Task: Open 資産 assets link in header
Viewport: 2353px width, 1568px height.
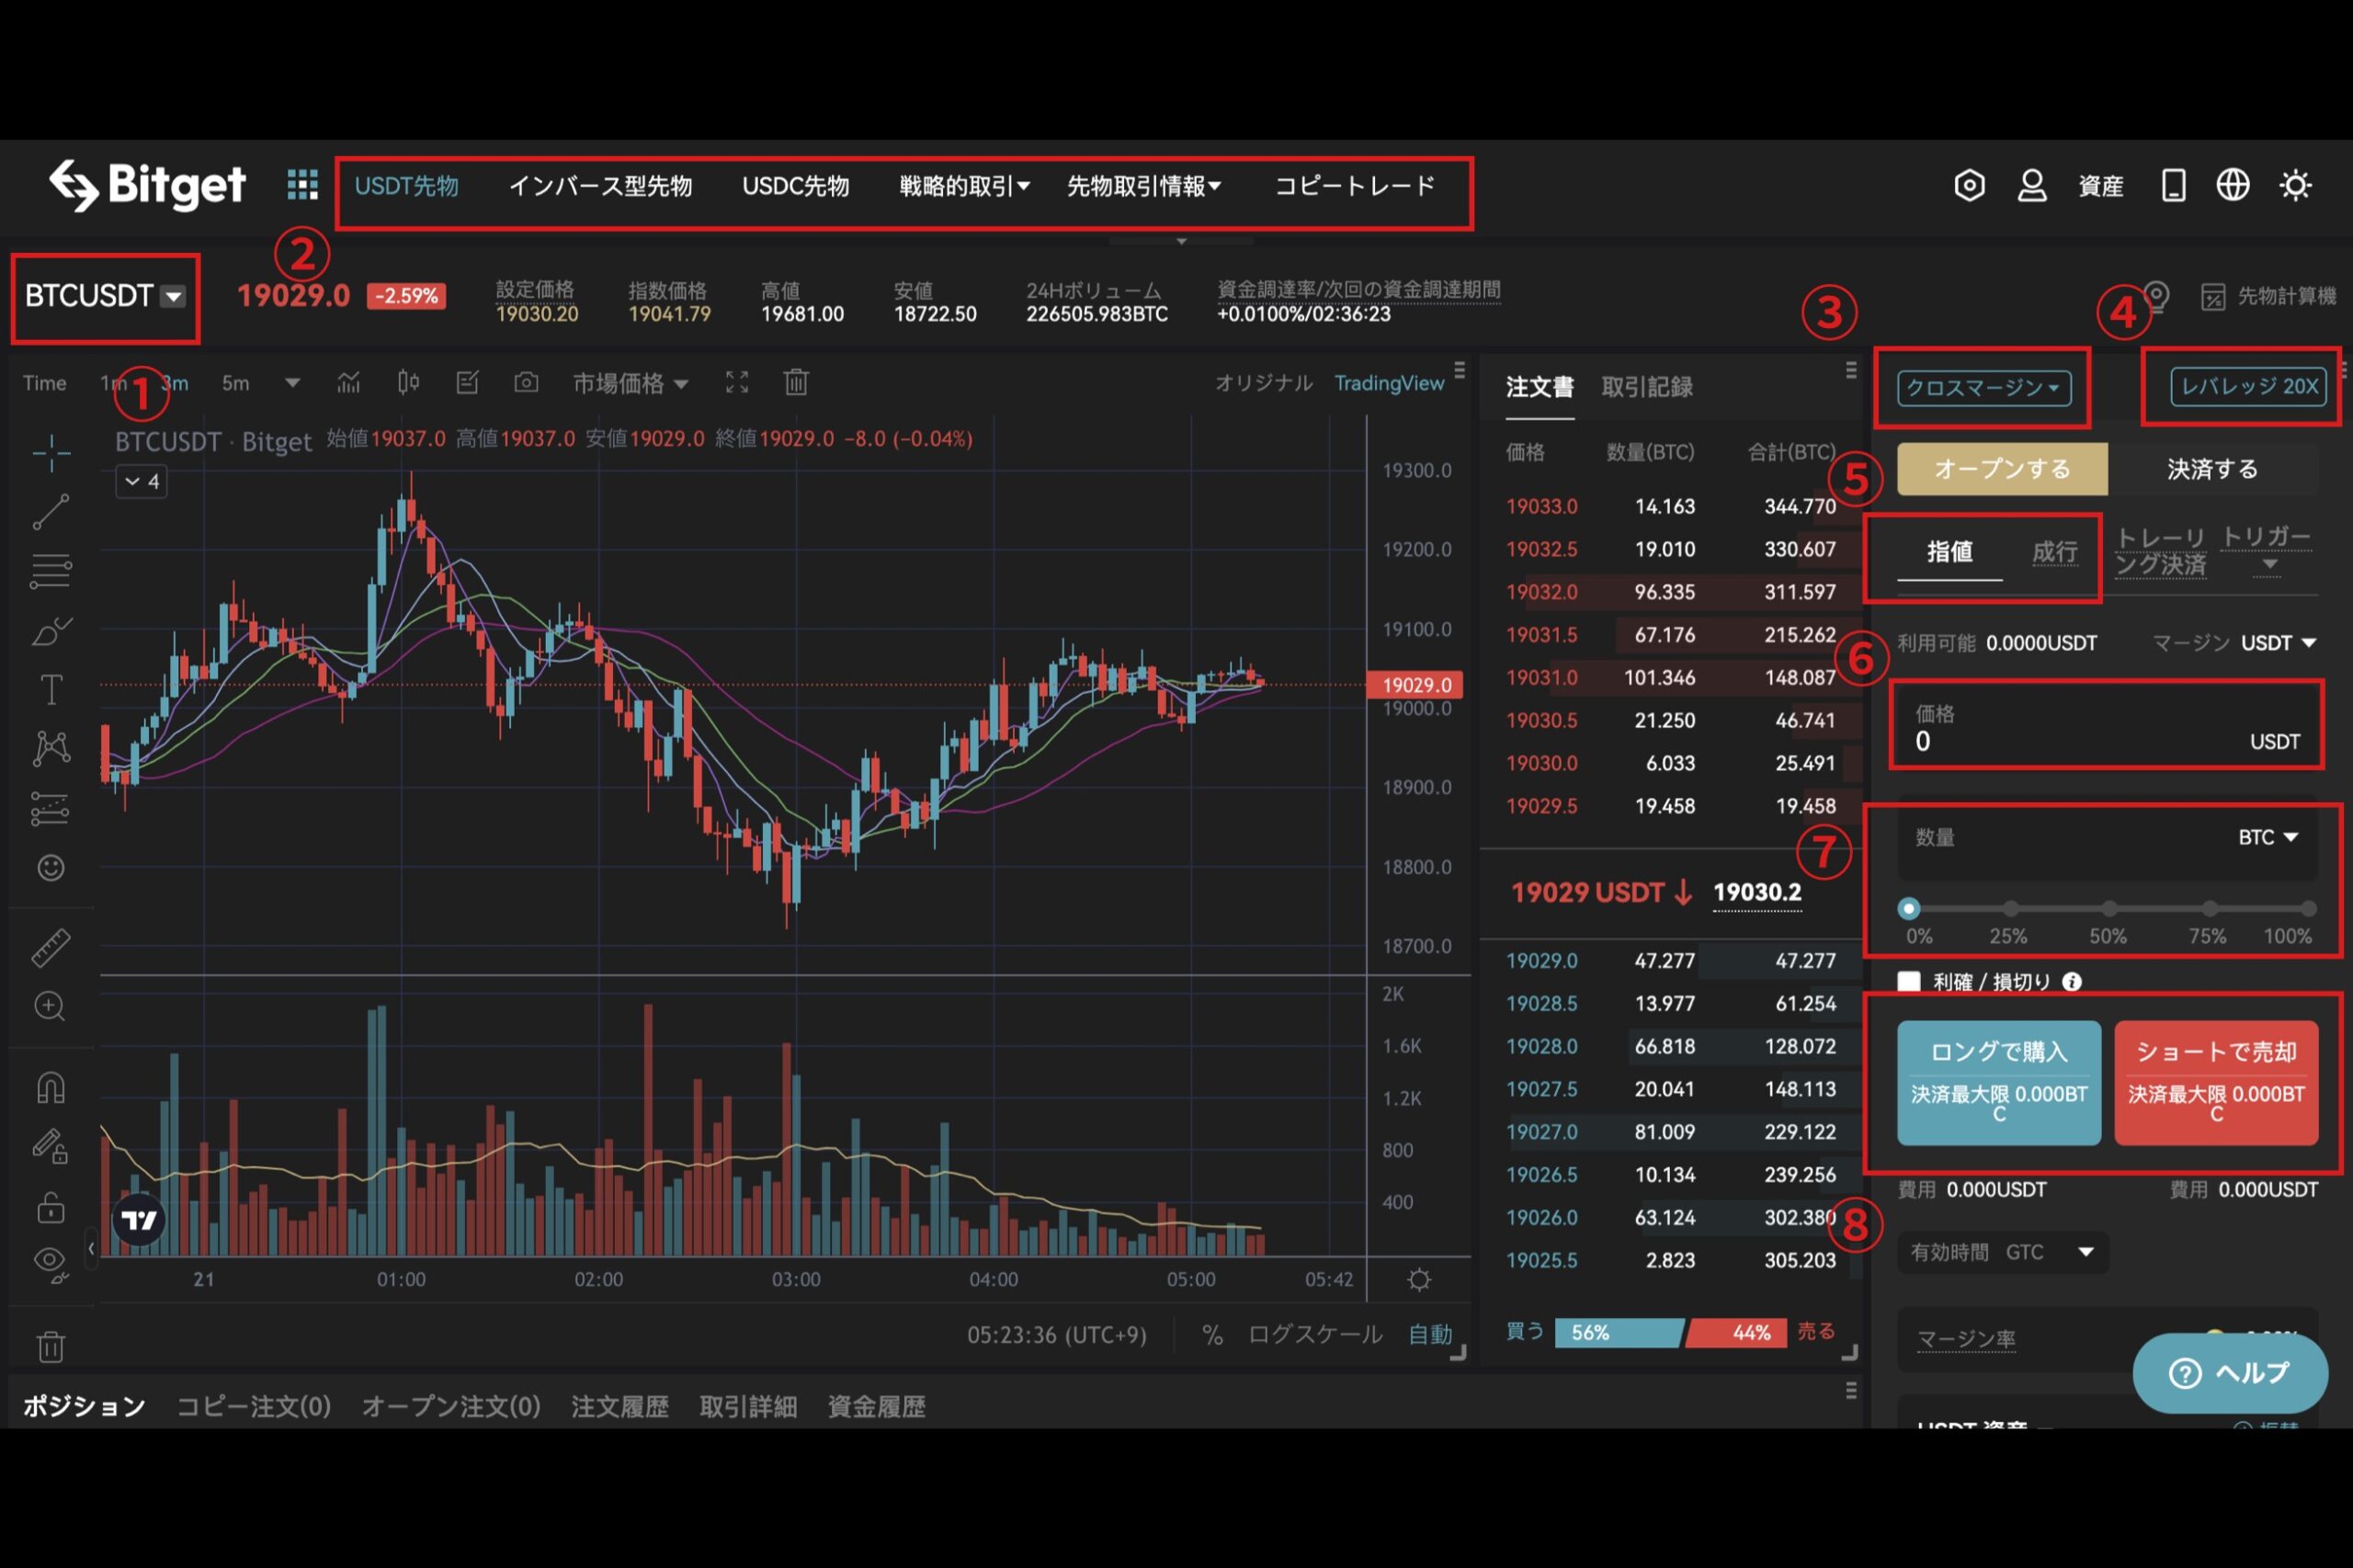Action: pos(2100,186)
